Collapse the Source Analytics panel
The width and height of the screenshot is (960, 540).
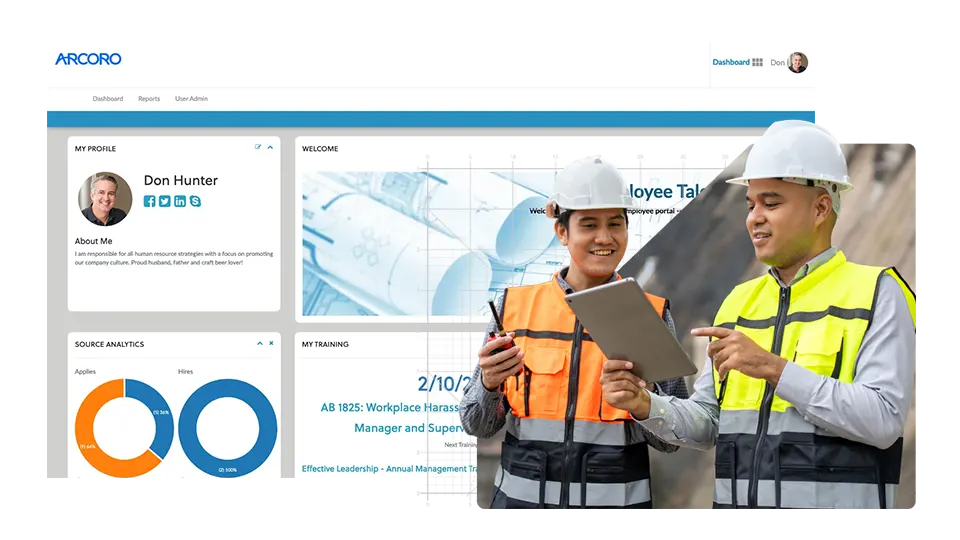(260, 343)
